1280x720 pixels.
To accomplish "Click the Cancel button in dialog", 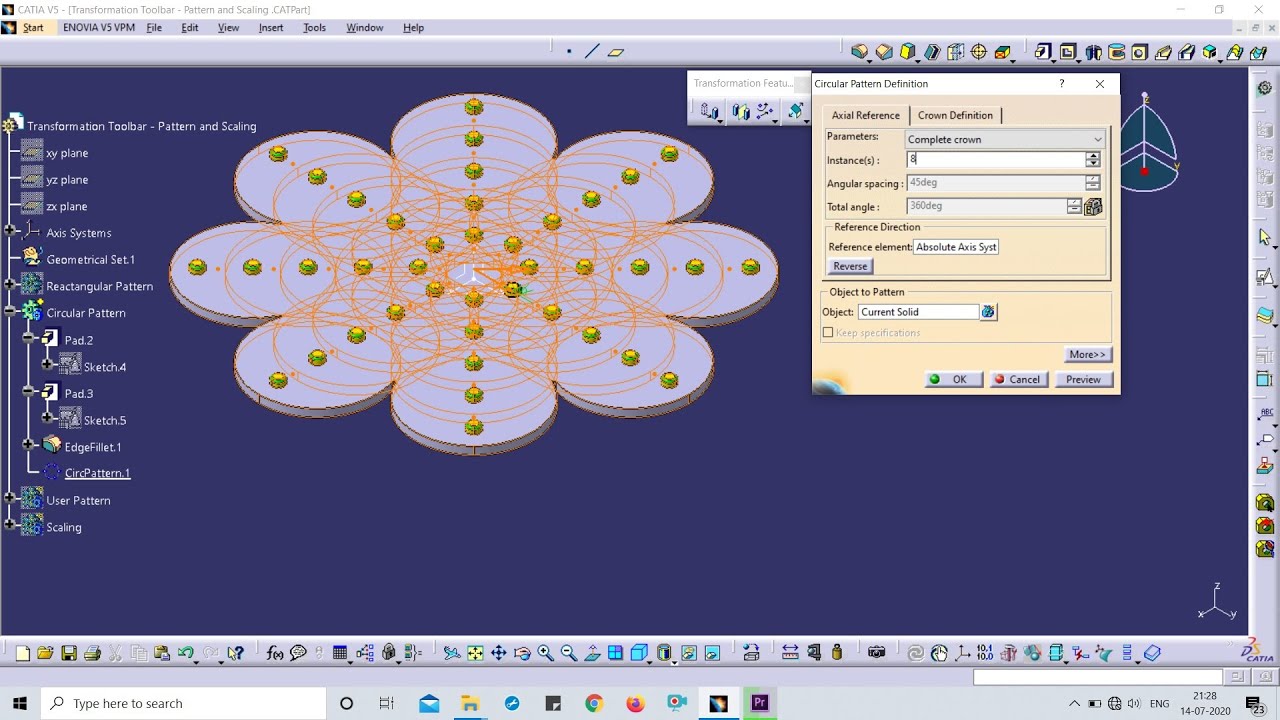I will tap(1018, 379).
